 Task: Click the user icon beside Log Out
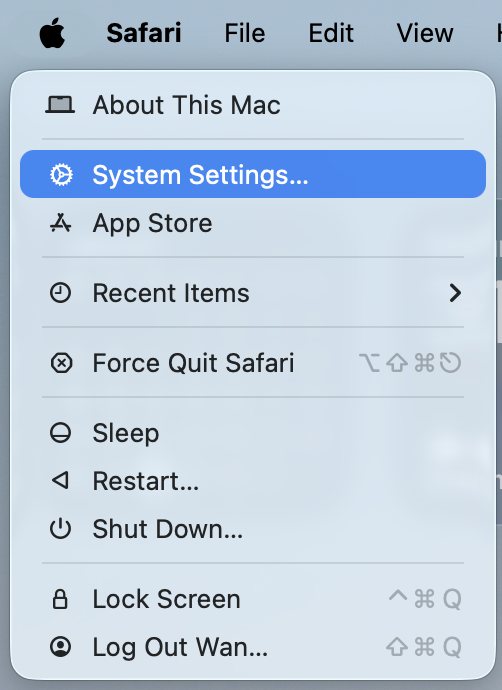coord(60,647)
